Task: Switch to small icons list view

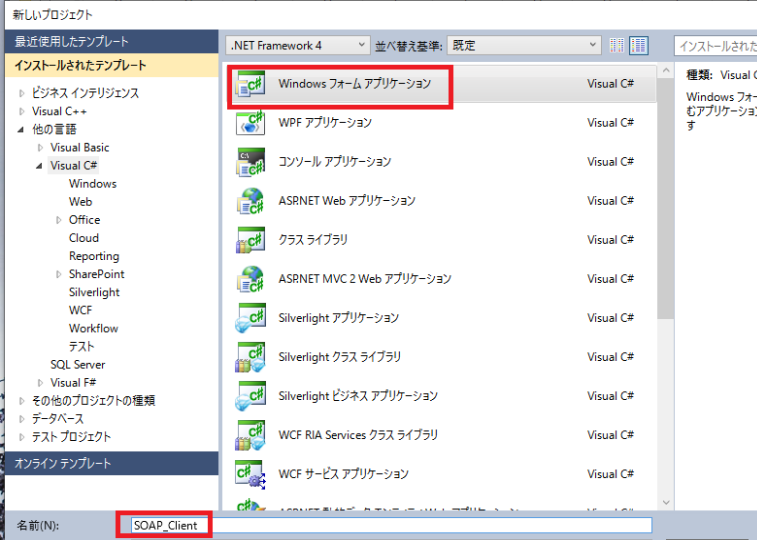Action: pyautogui.click(x=617, y=45)
